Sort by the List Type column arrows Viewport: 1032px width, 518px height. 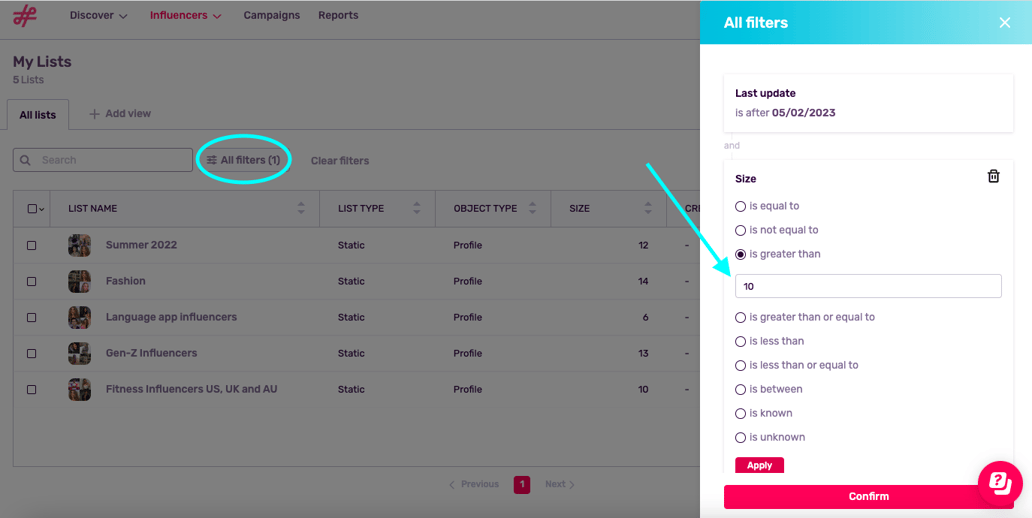coord(416,209)
